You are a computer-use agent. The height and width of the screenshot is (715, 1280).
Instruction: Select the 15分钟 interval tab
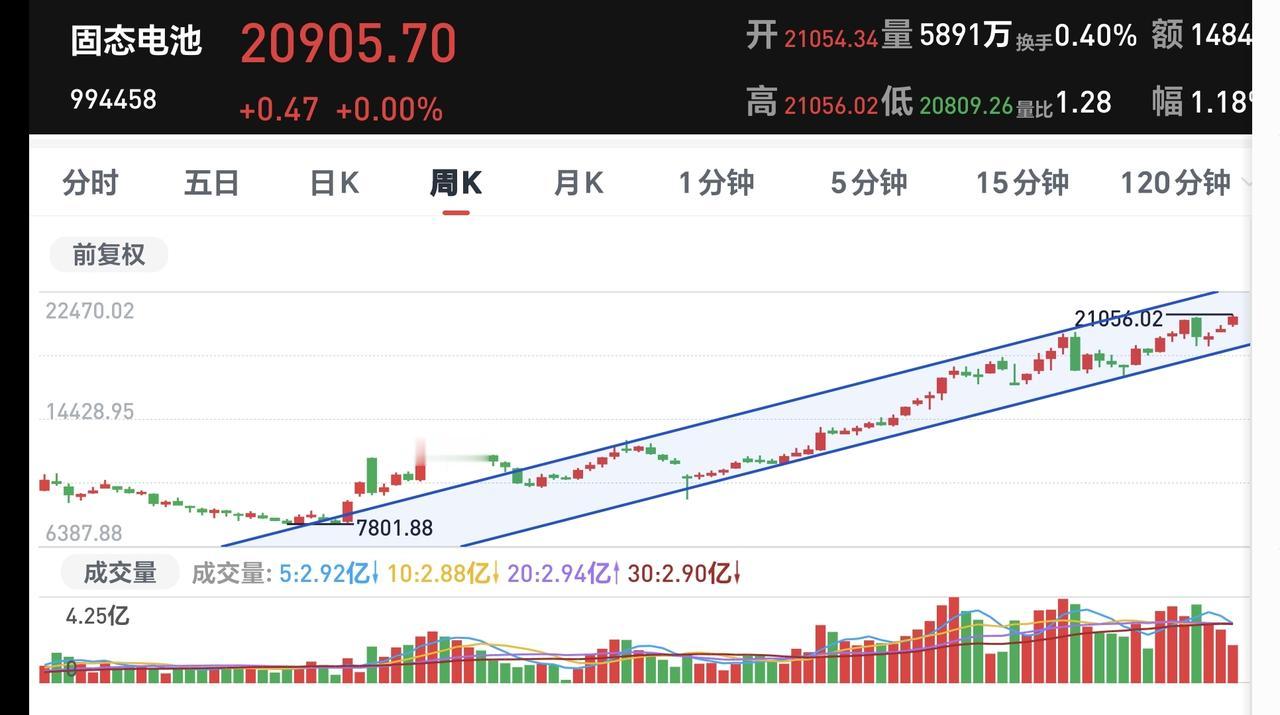tap(1022, 183)
